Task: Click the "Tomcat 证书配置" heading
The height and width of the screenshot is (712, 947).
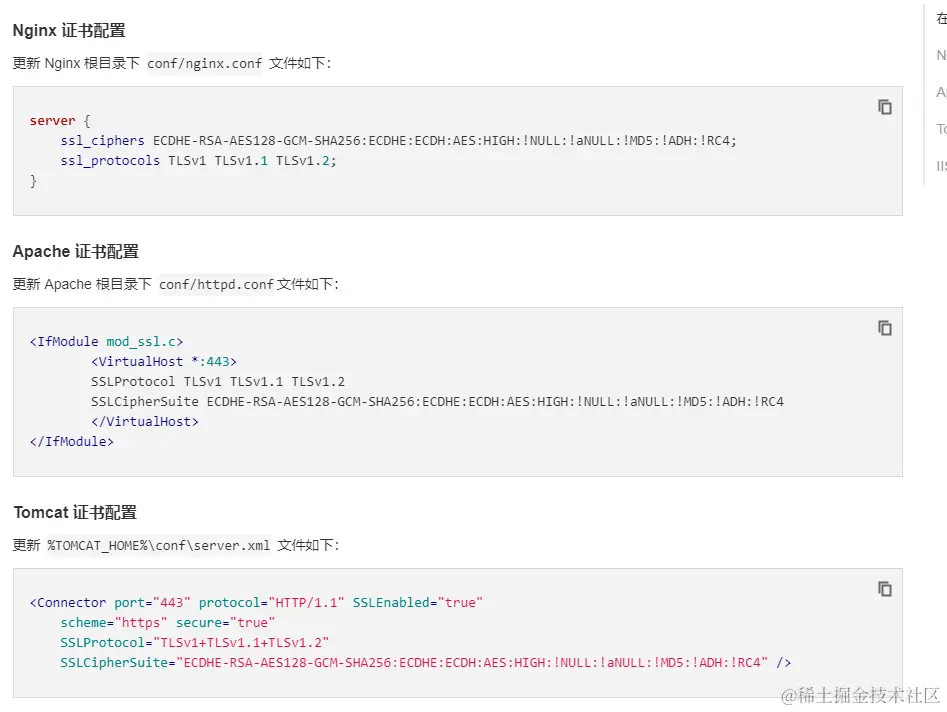Action: point(75,512)
